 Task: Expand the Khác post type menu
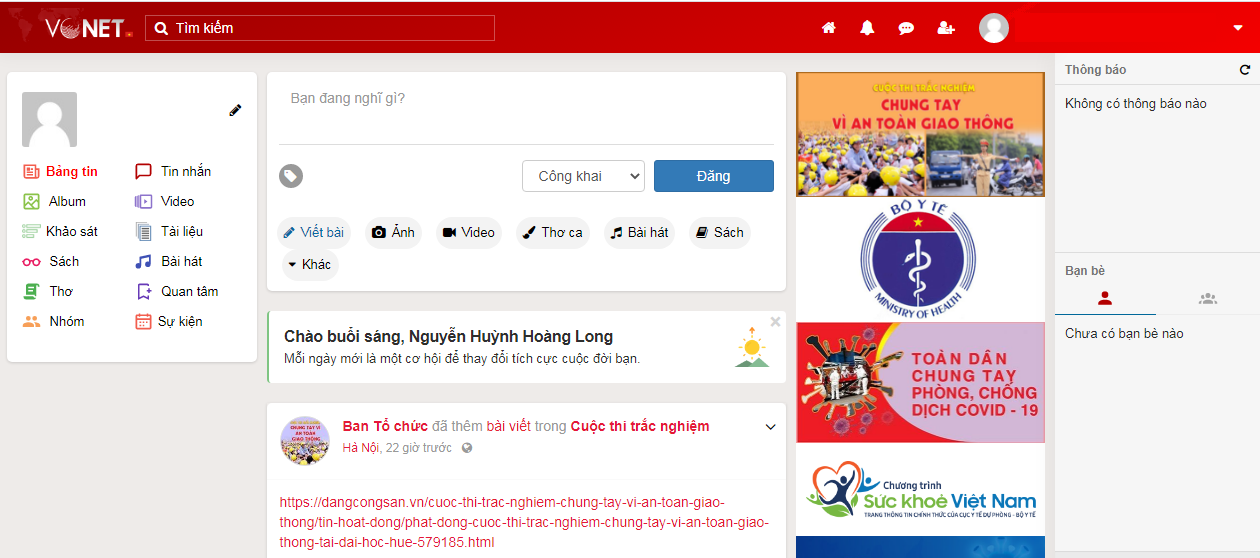point(308,265)
